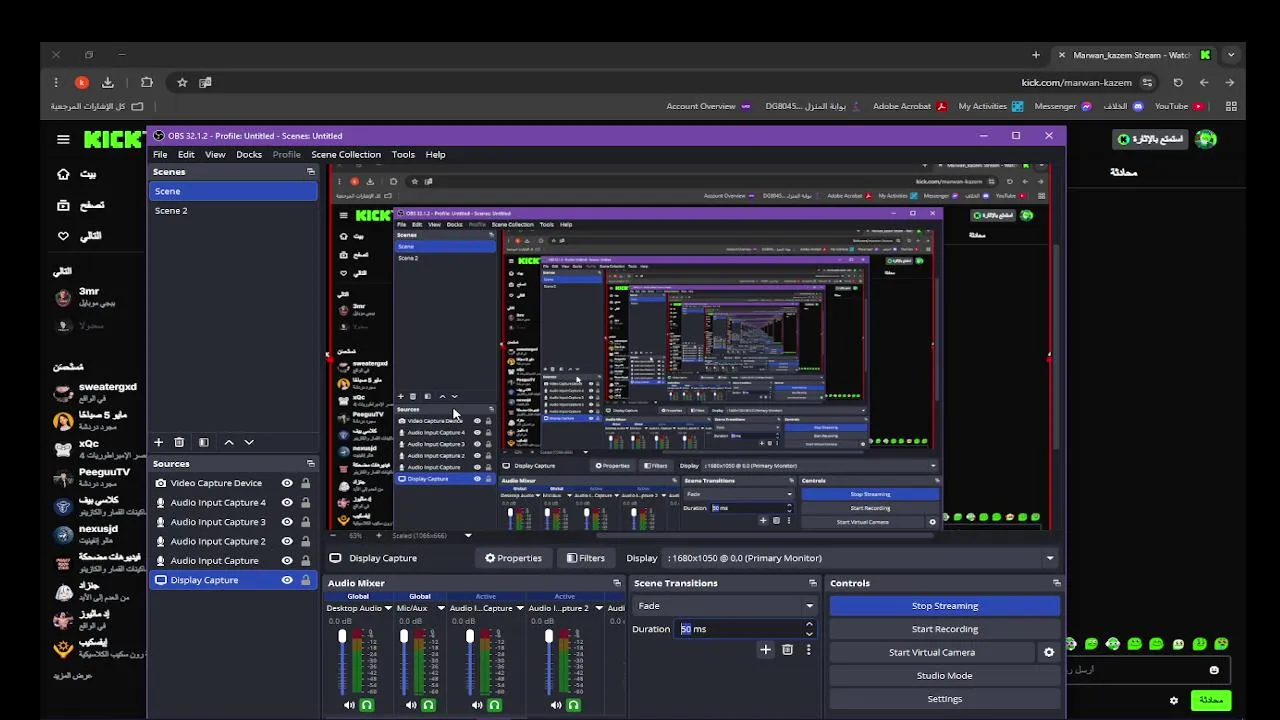Mute the Mic/Aux speaker icon
Screen dimensions: 1280x720
point(411,705)
